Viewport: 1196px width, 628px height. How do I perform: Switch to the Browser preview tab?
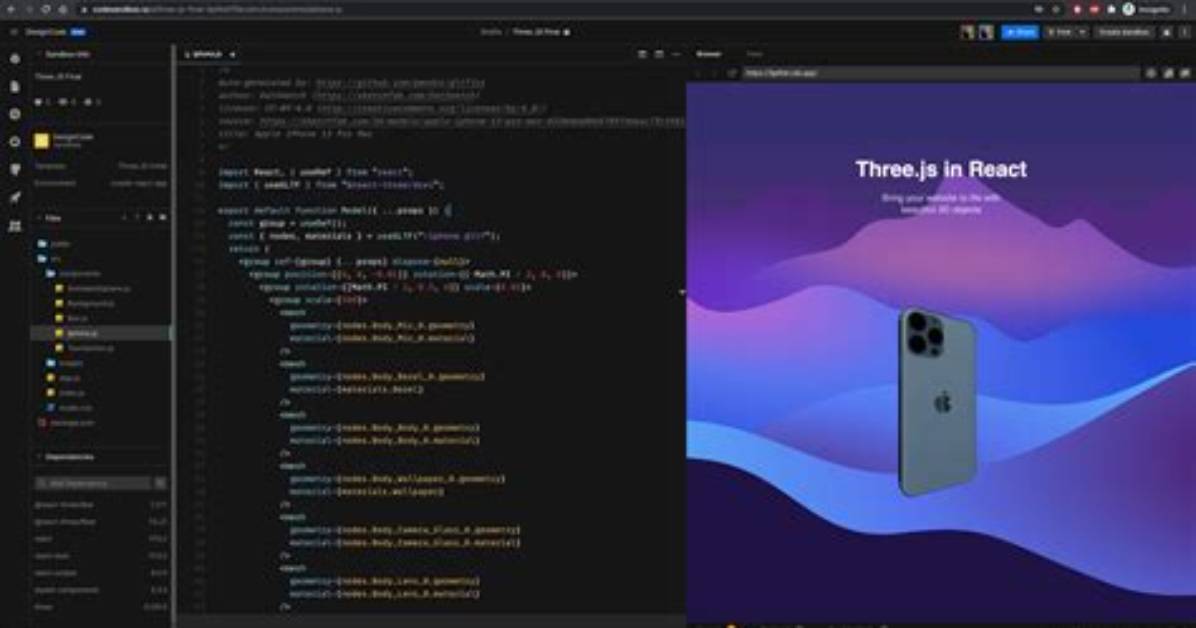tap(708, 54)
